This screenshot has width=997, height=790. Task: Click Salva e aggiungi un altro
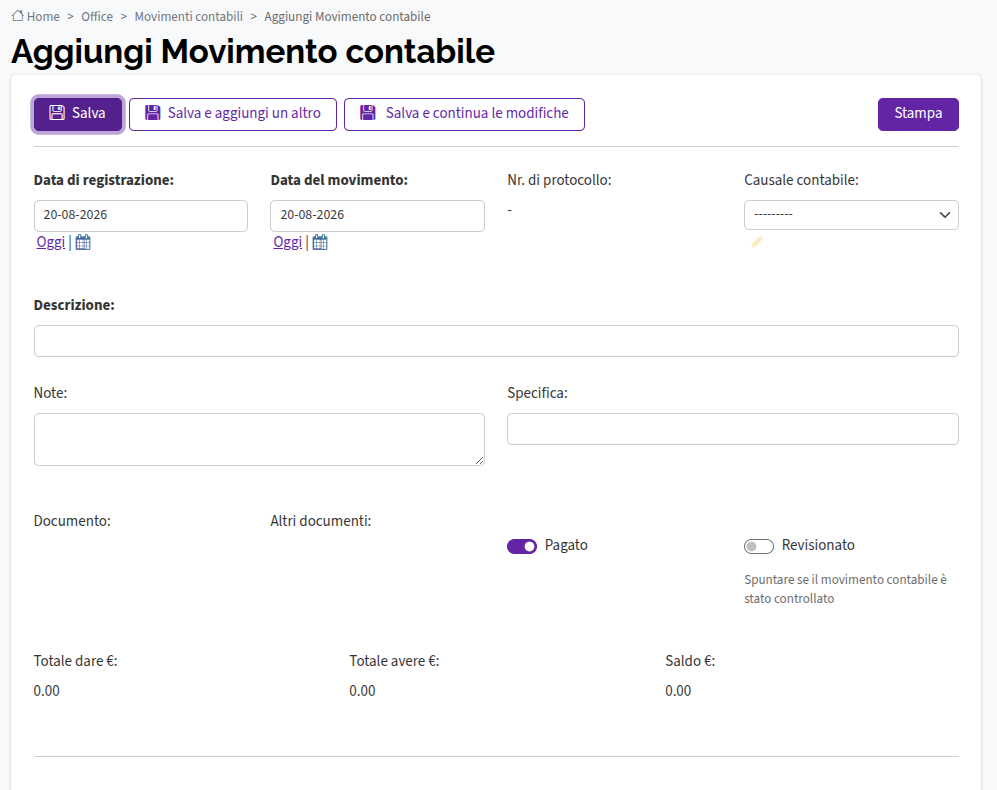point(233,114)
